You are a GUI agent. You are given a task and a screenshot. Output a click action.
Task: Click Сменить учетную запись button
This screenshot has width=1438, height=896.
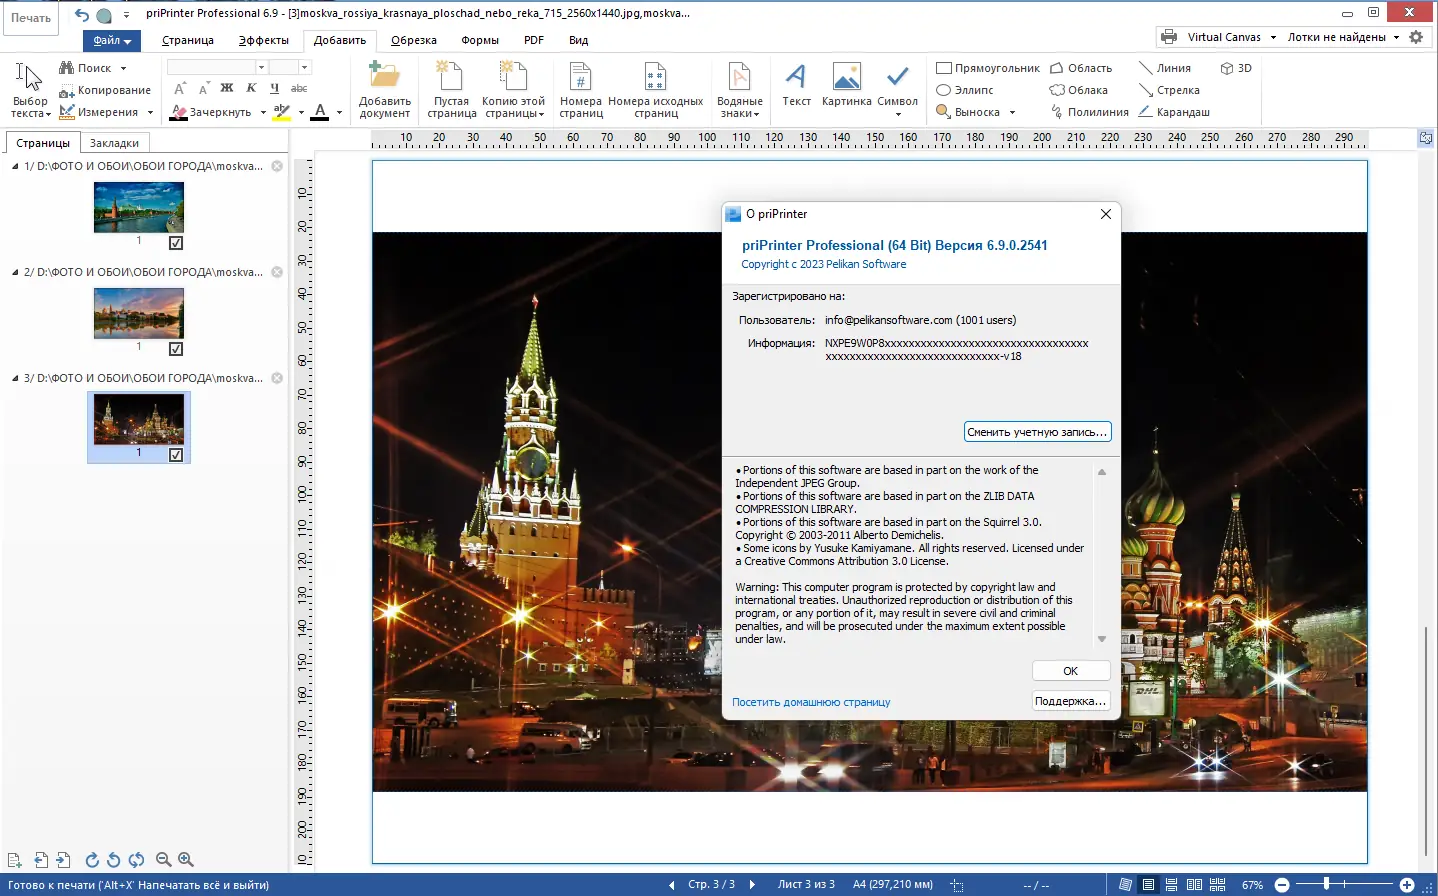[1037, 431]
